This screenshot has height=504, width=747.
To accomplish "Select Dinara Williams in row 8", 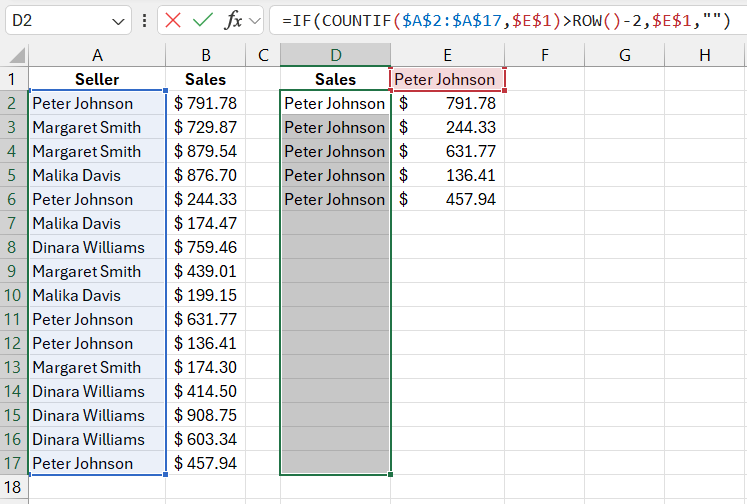I will [x=97, y=247].
